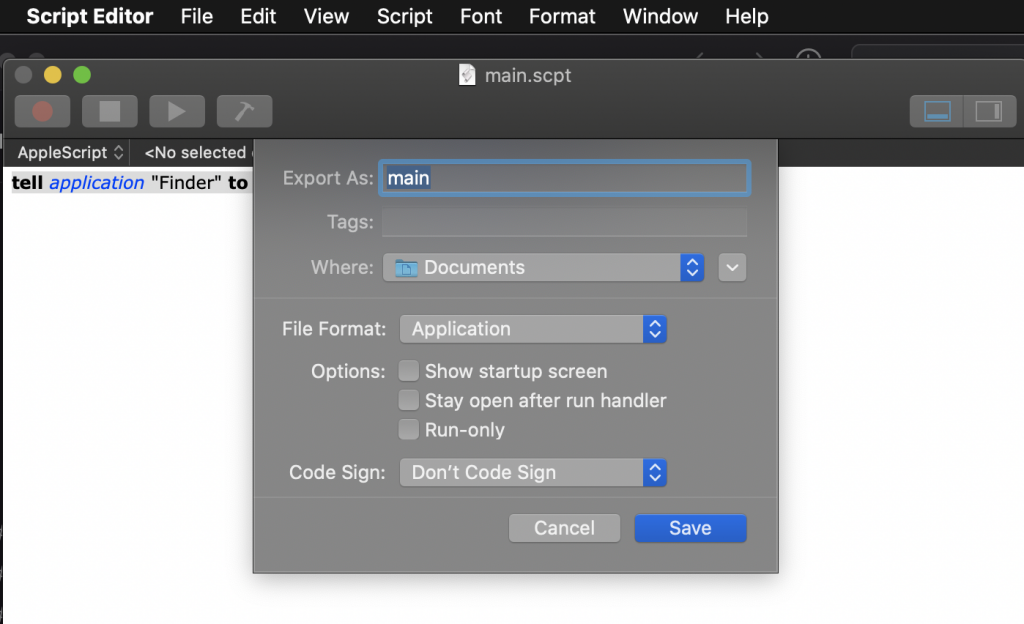Open the File Format dropdown (Application)
This screenshot has width=1024, height=624.
point(533,329)
